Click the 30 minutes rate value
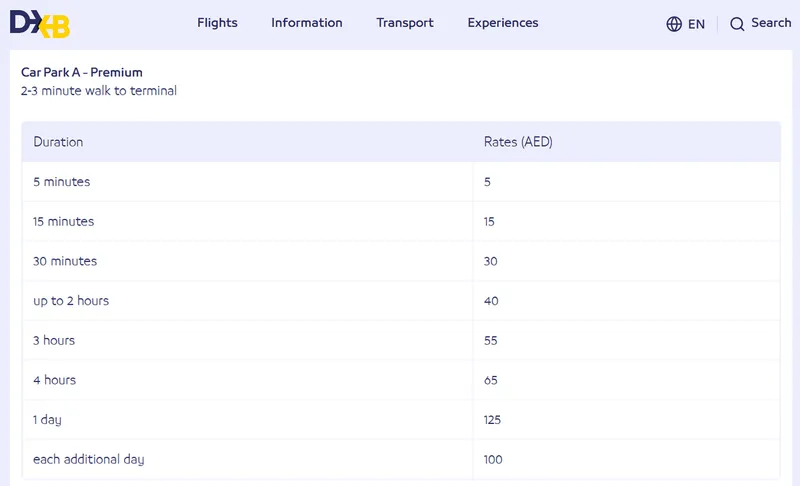 490,261
